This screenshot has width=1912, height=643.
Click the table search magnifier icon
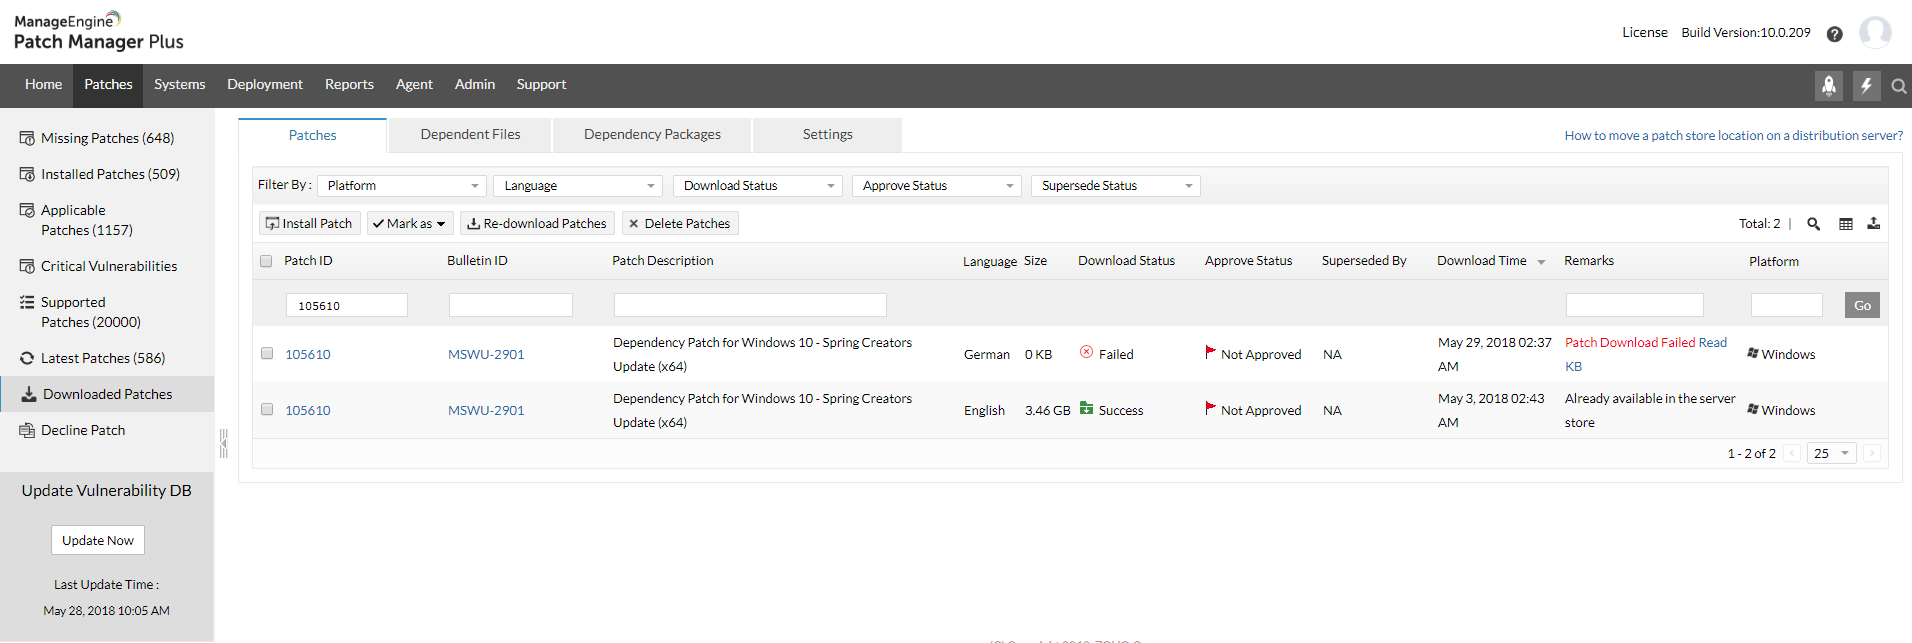(x=1813, y=224)
